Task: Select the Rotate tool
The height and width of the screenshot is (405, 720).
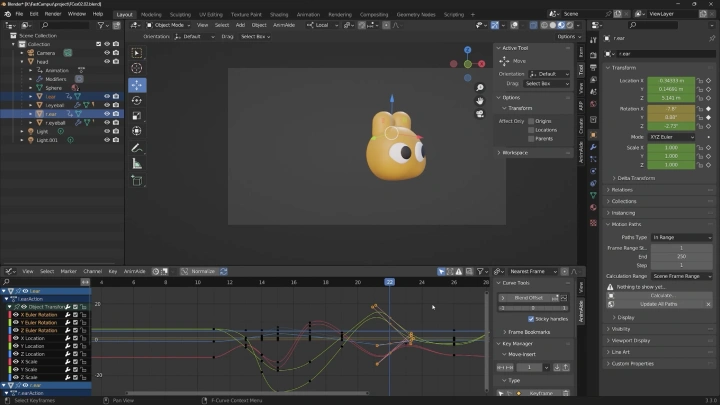Action: [137, 101]
